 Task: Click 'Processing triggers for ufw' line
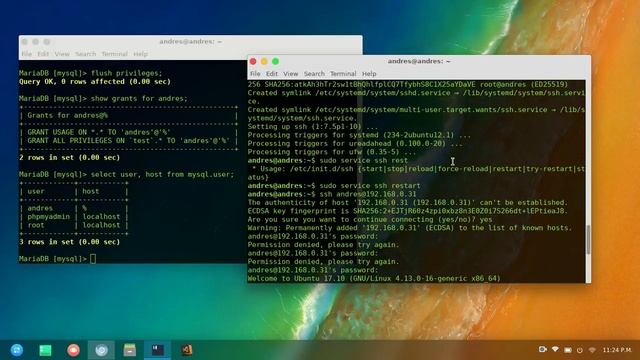(332, 152)
